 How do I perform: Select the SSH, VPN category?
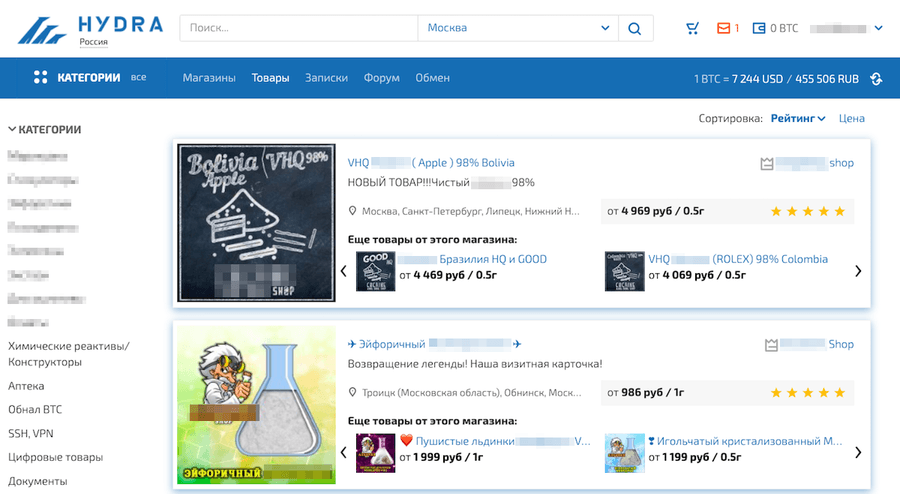coord(31,434)
